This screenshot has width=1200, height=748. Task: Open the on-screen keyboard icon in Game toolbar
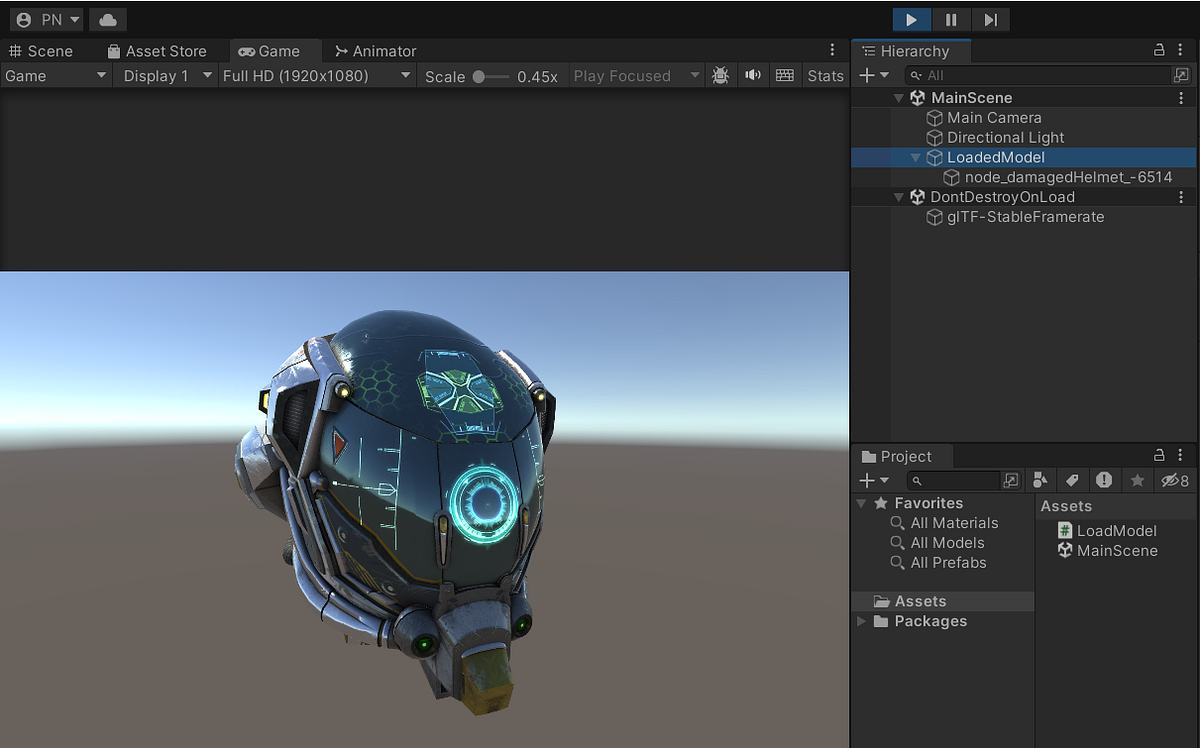tap(785, 75)
